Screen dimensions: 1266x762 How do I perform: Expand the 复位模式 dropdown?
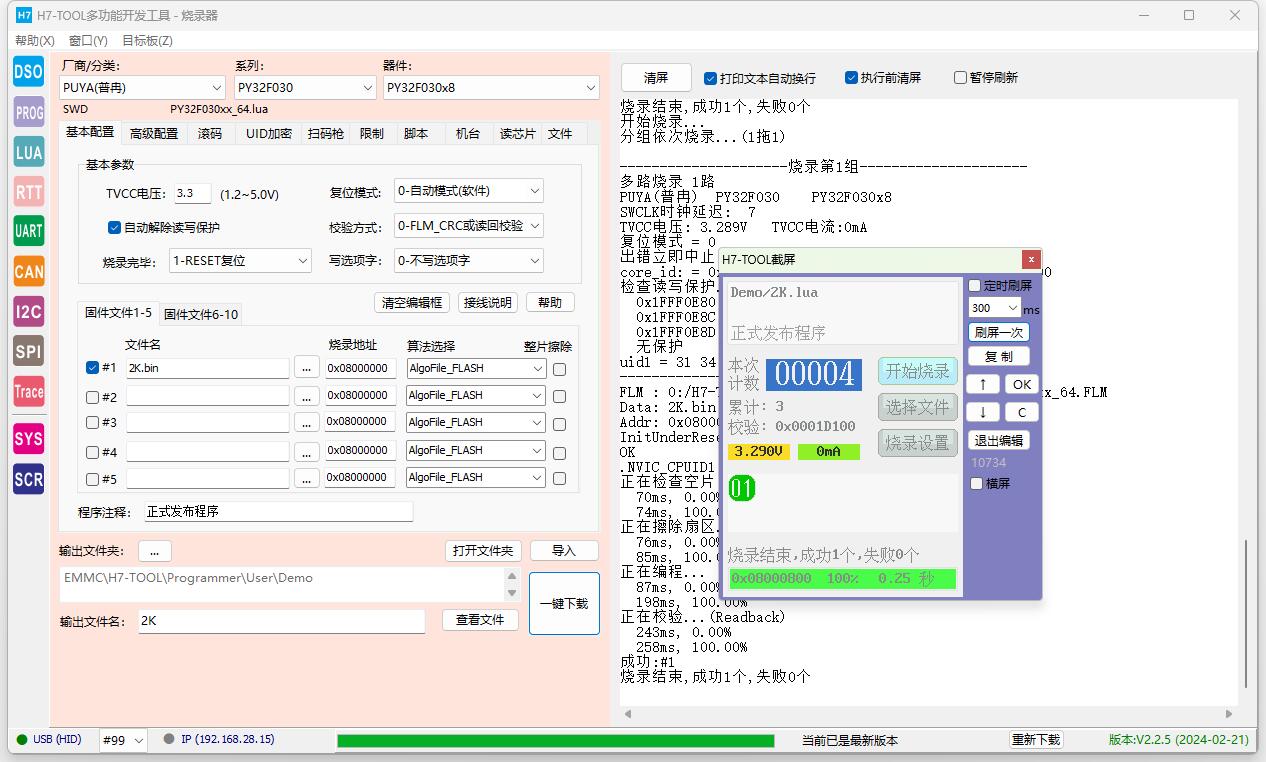click(469, 191)
